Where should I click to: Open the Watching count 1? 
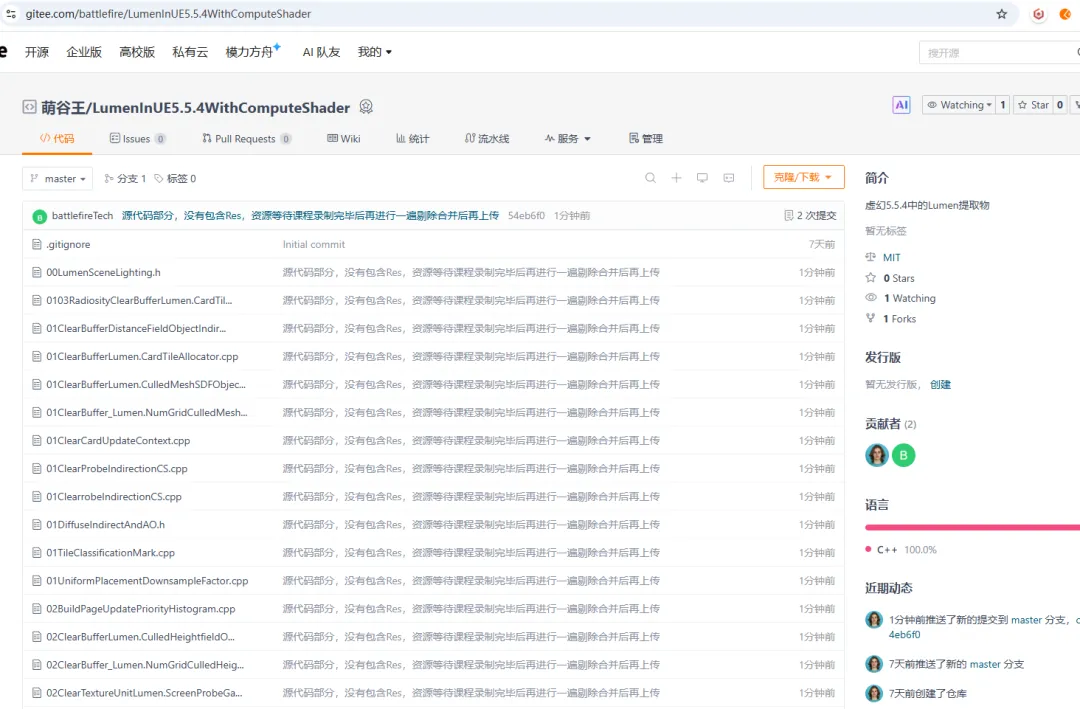(1003, 105)
